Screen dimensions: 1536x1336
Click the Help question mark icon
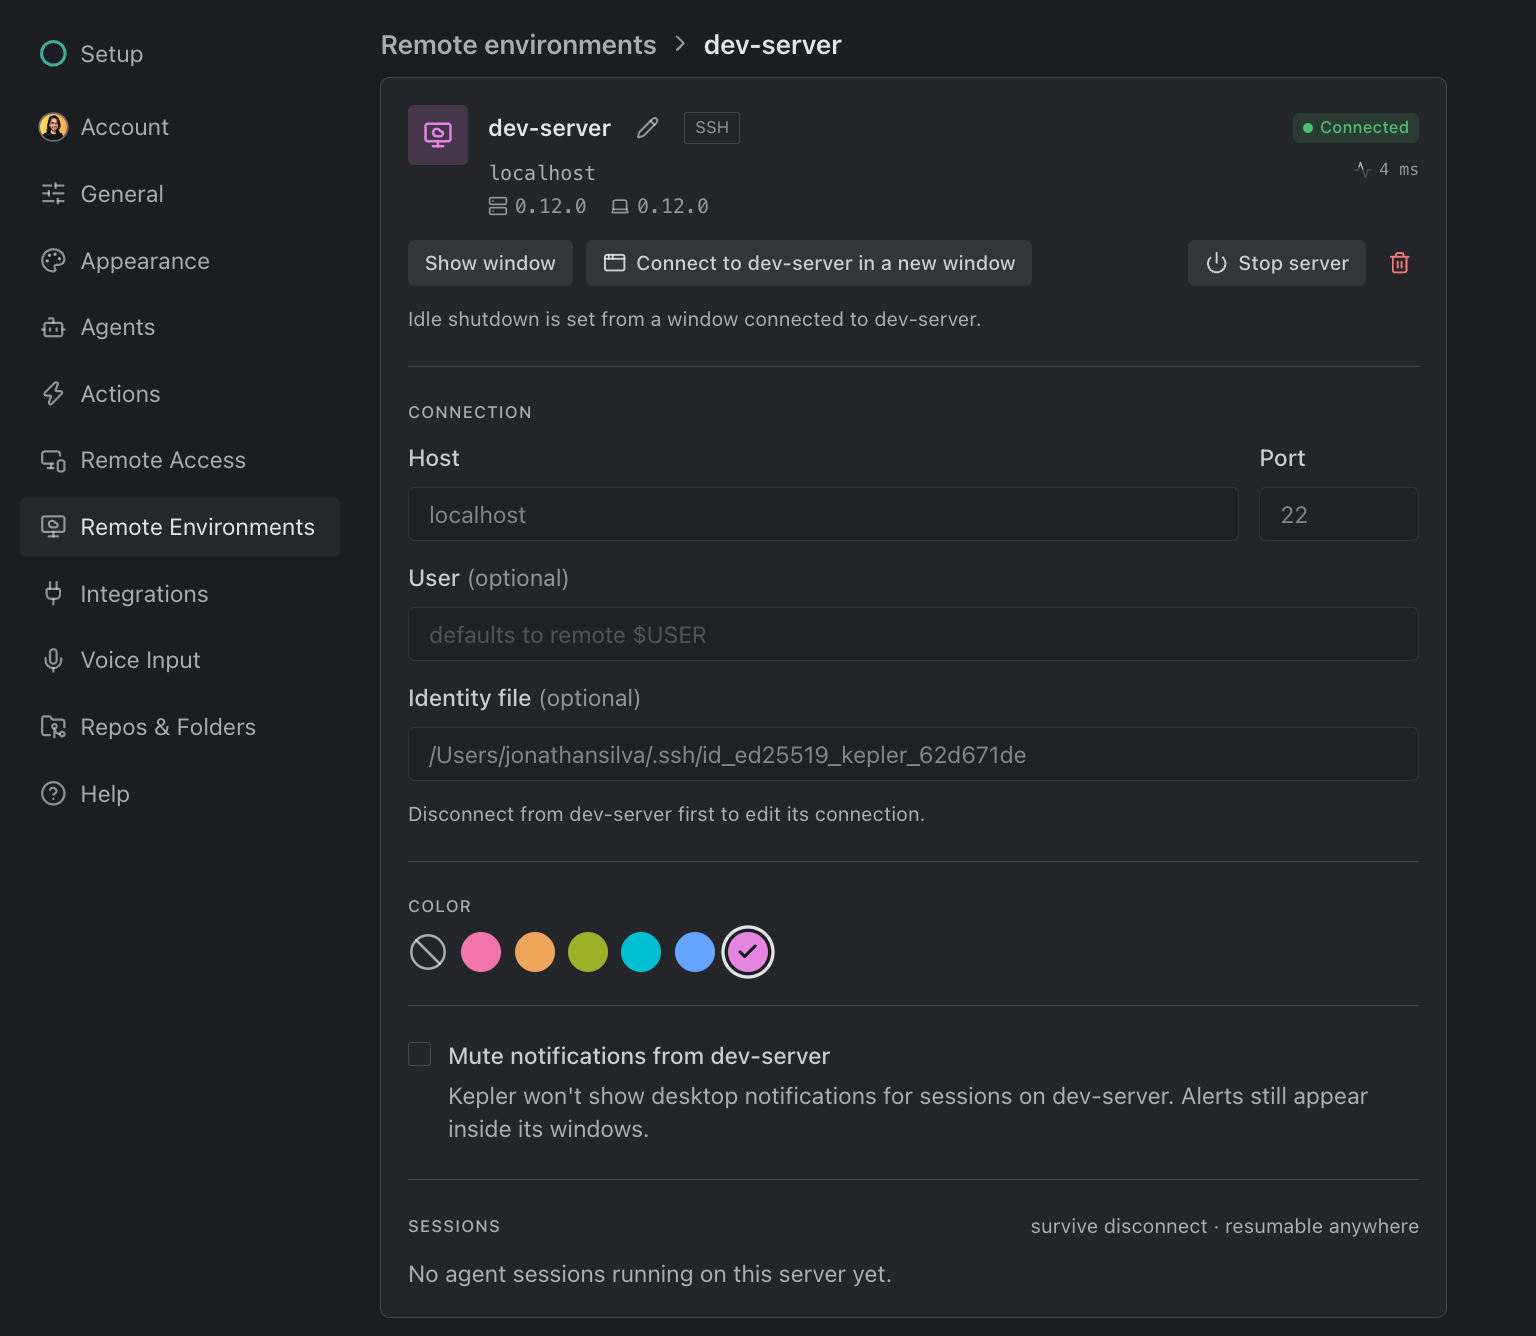point(53,794)
